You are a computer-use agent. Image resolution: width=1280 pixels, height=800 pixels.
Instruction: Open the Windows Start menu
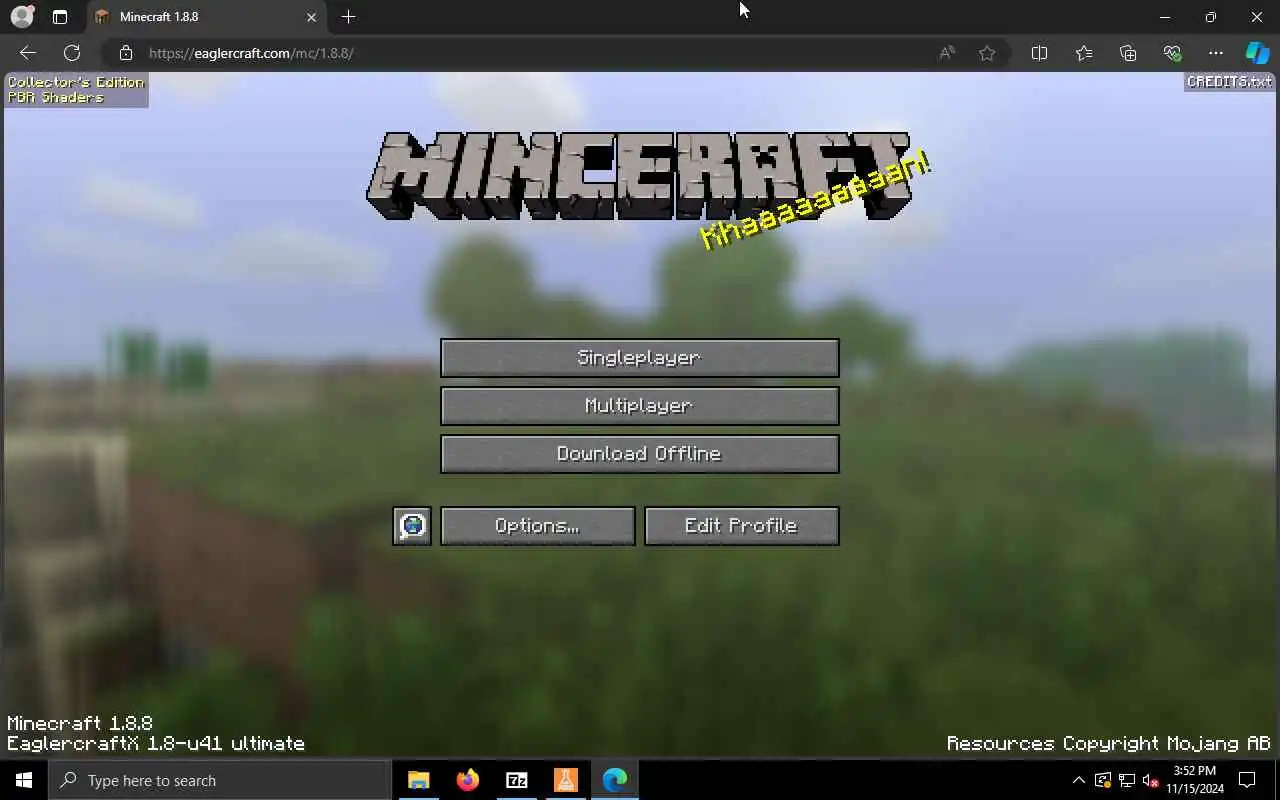pos(24,780)
